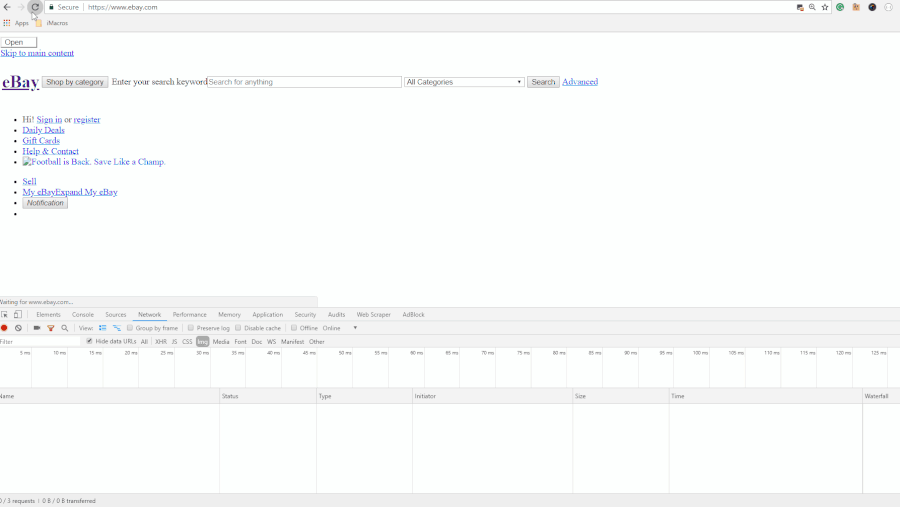Image resolution: width=900 pixels, height=507 pixels.
Task: Focus the network Filter text field
Action: click(x=40, y=342)
